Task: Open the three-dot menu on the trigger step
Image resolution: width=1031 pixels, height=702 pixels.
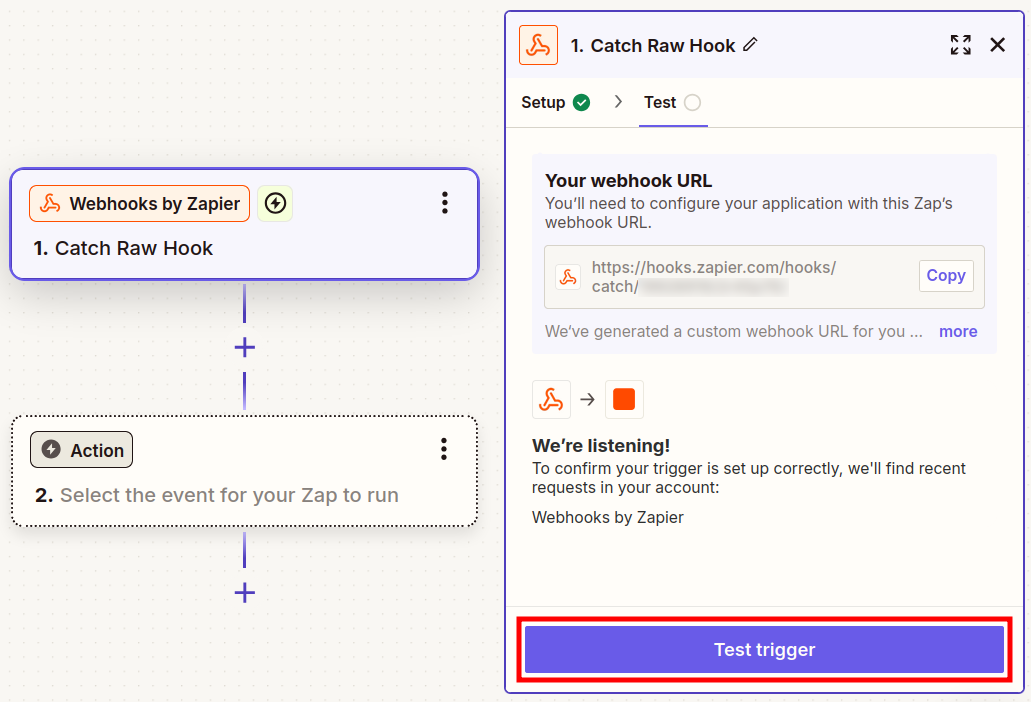Action: coord(445,203)
